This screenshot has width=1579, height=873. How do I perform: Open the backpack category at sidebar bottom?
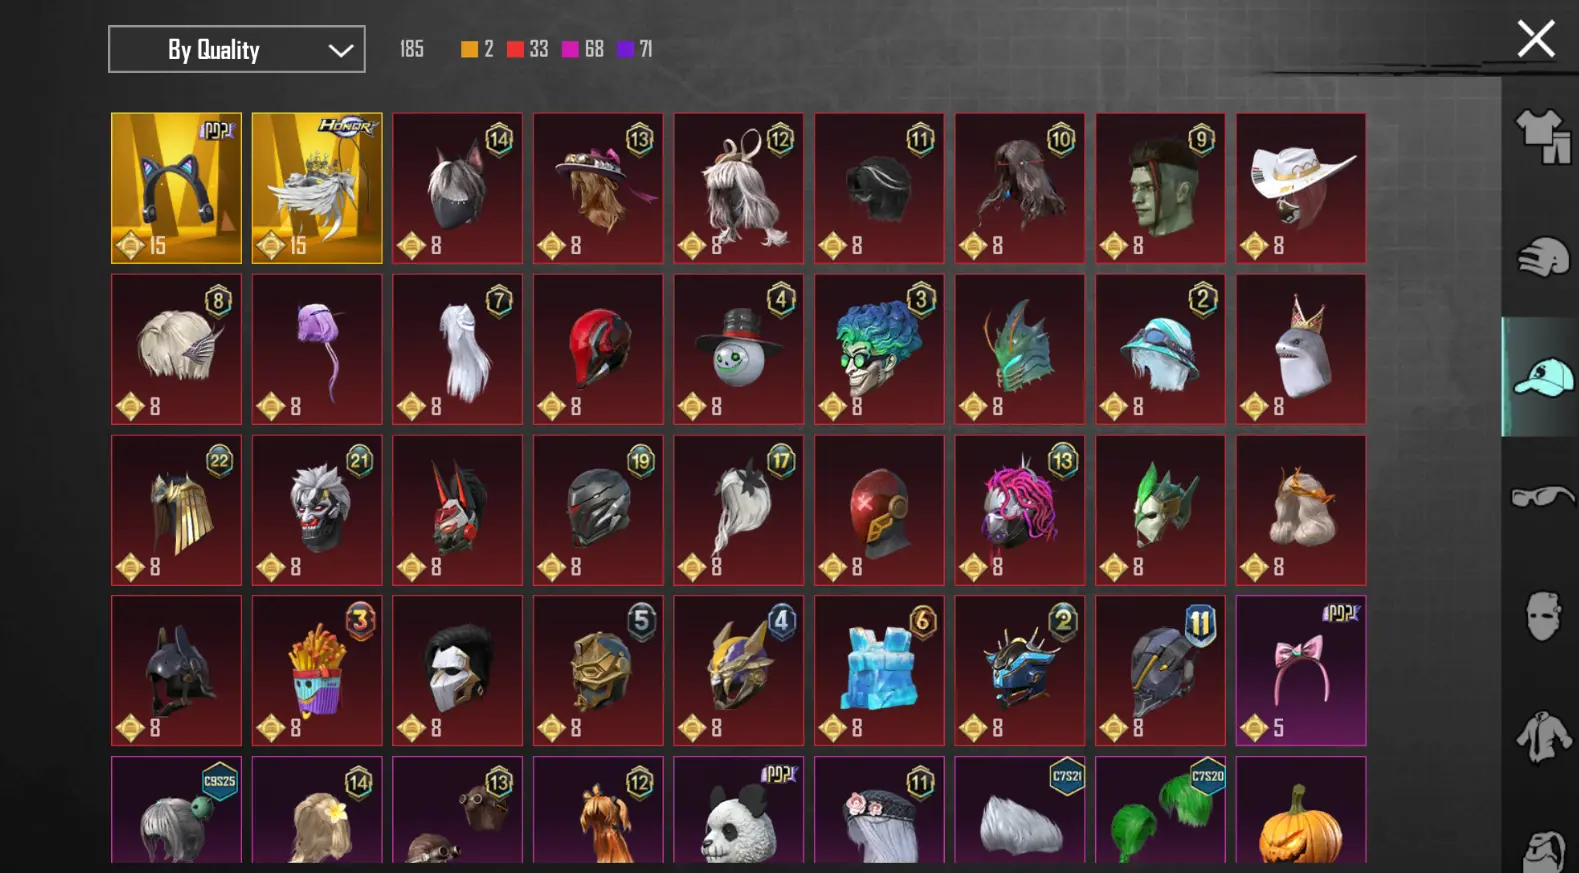pos(1543,850)
